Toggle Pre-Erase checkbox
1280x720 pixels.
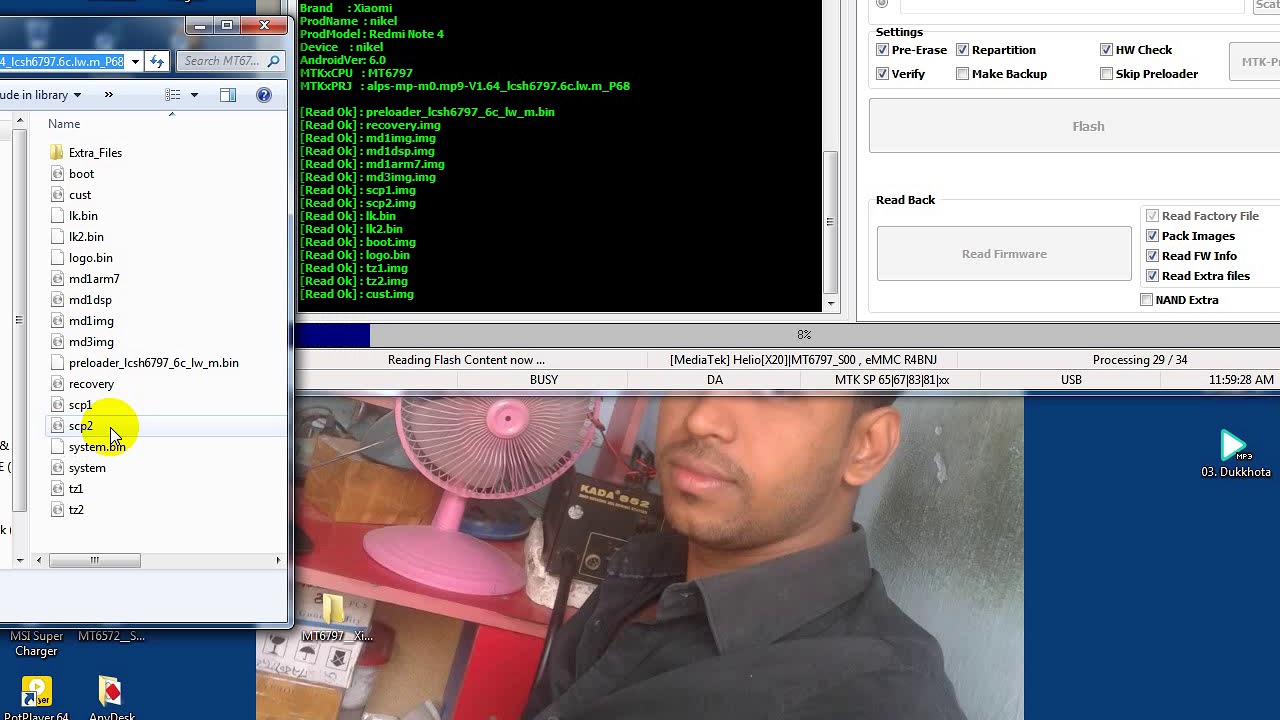882,50
